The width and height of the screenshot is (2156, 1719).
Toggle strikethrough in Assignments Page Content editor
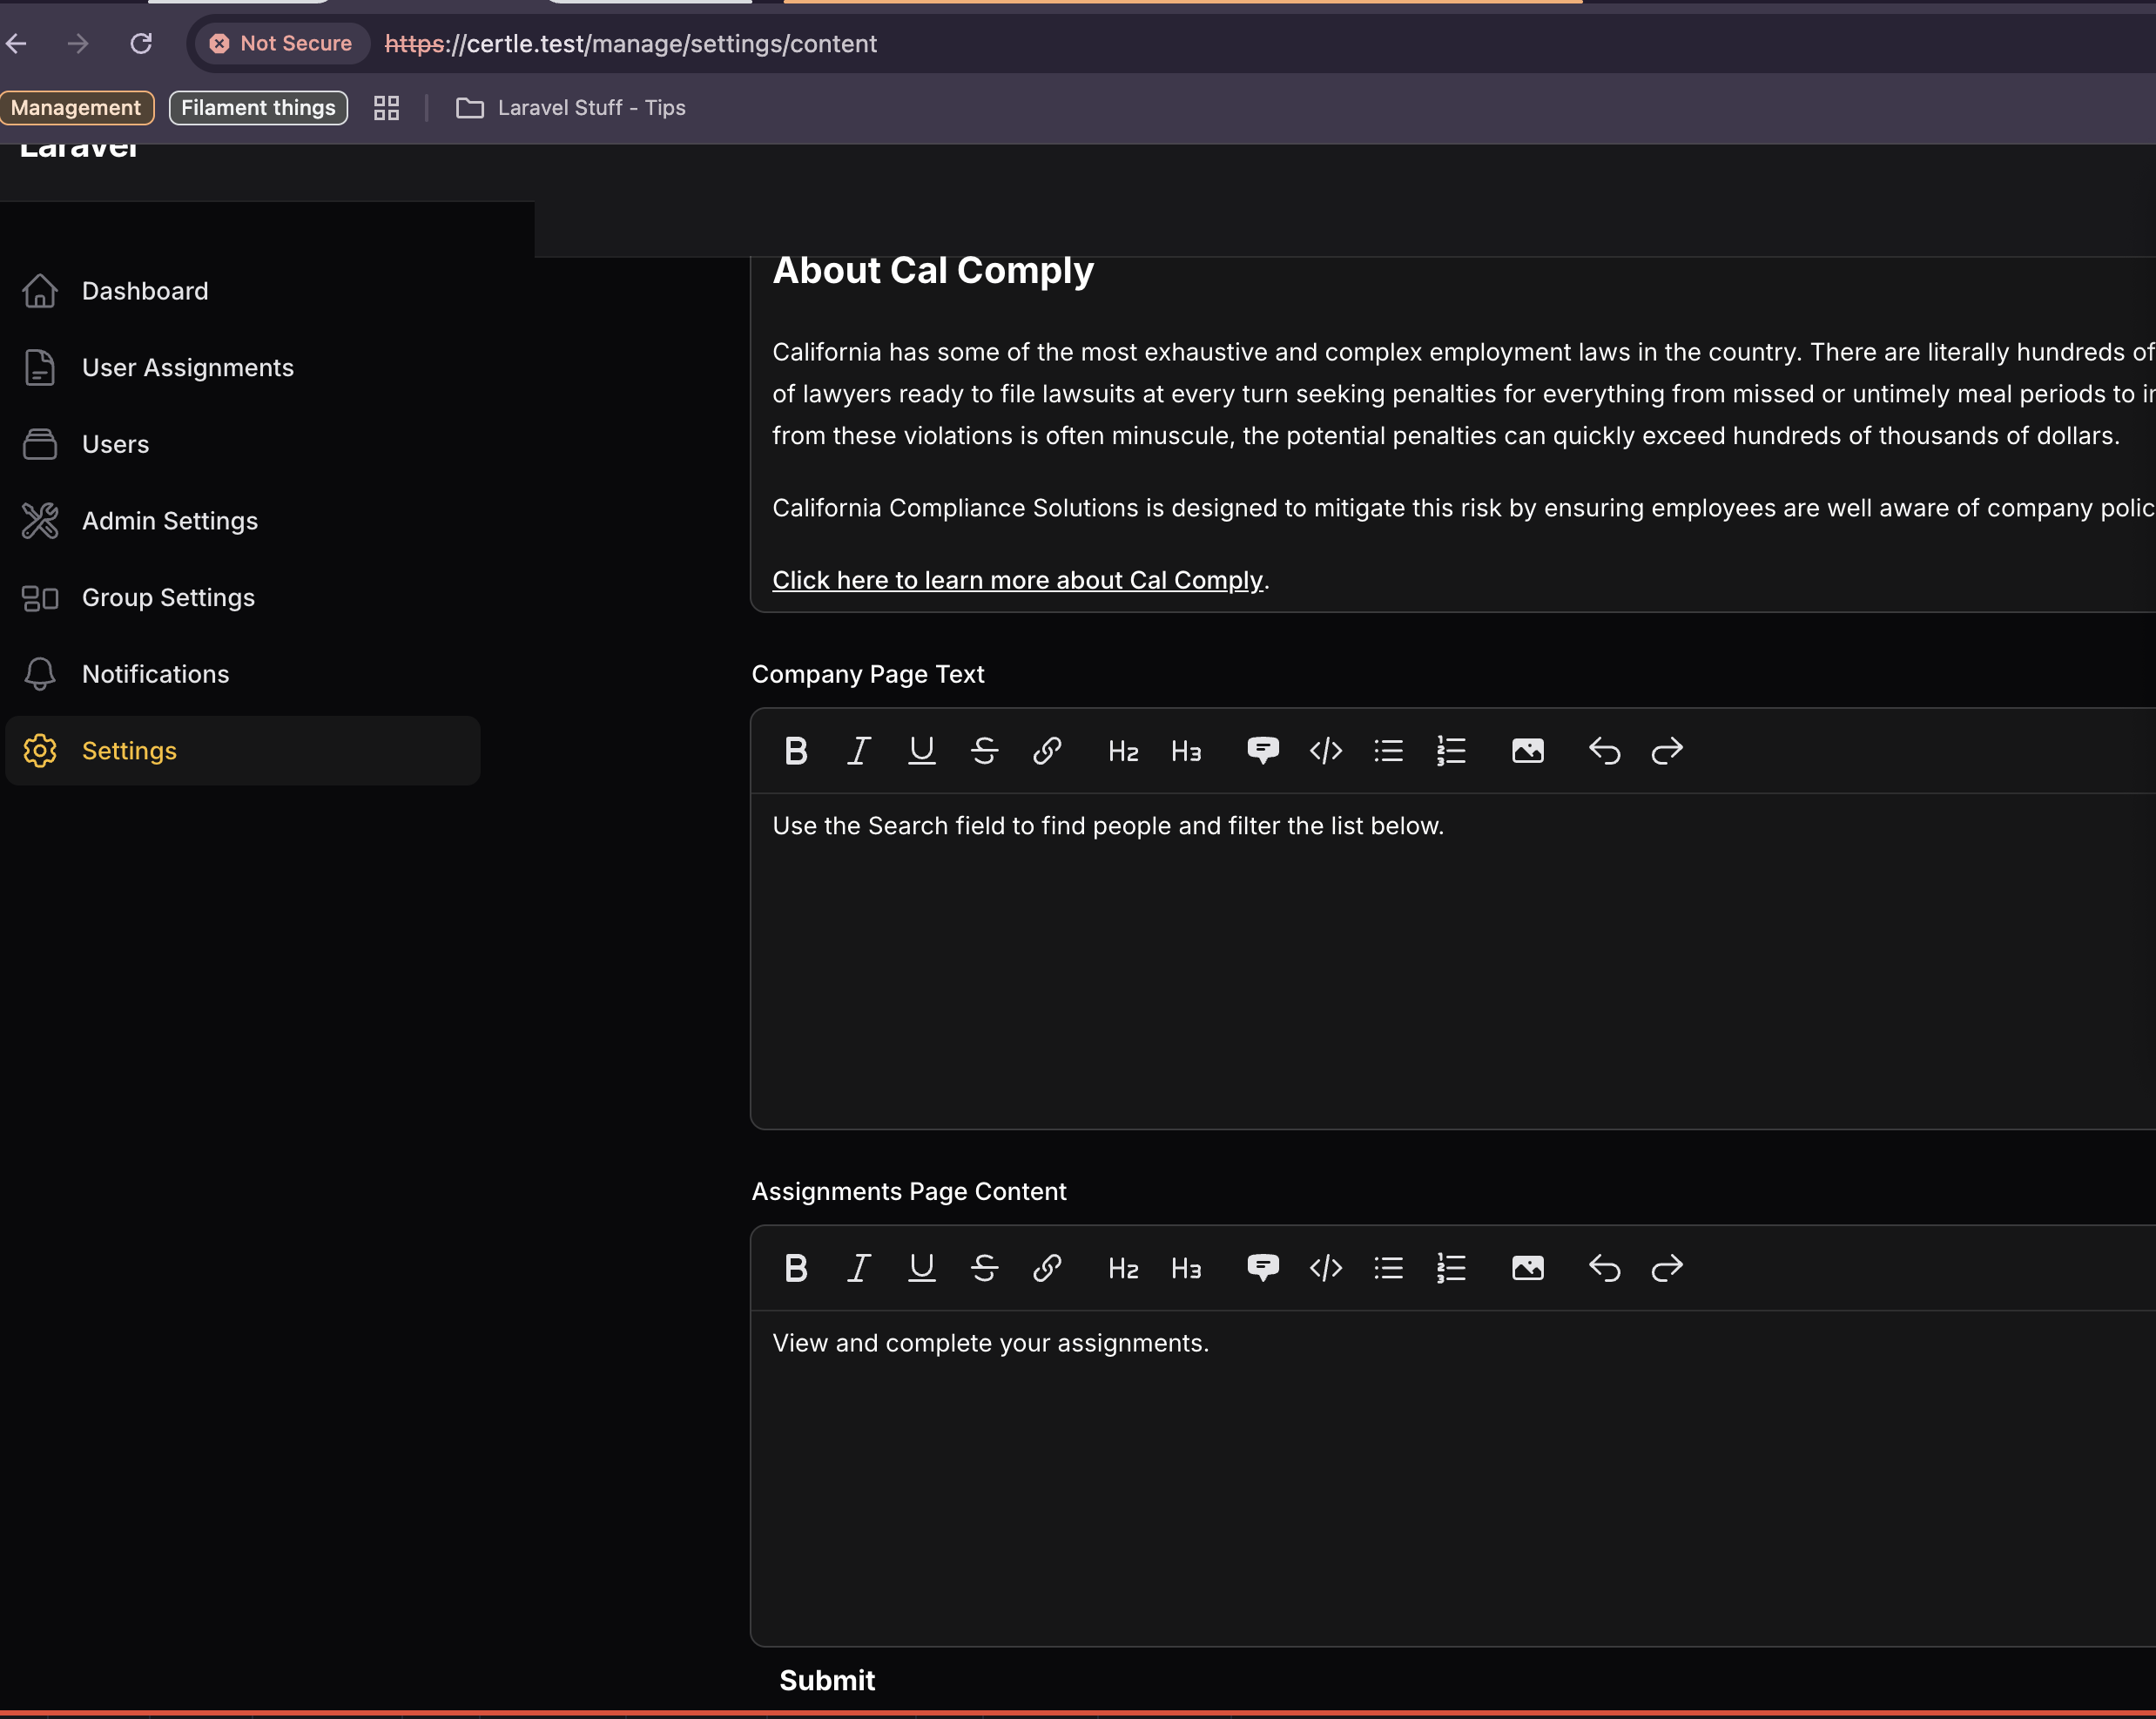pyautogui.click(x=984, y=1268)
